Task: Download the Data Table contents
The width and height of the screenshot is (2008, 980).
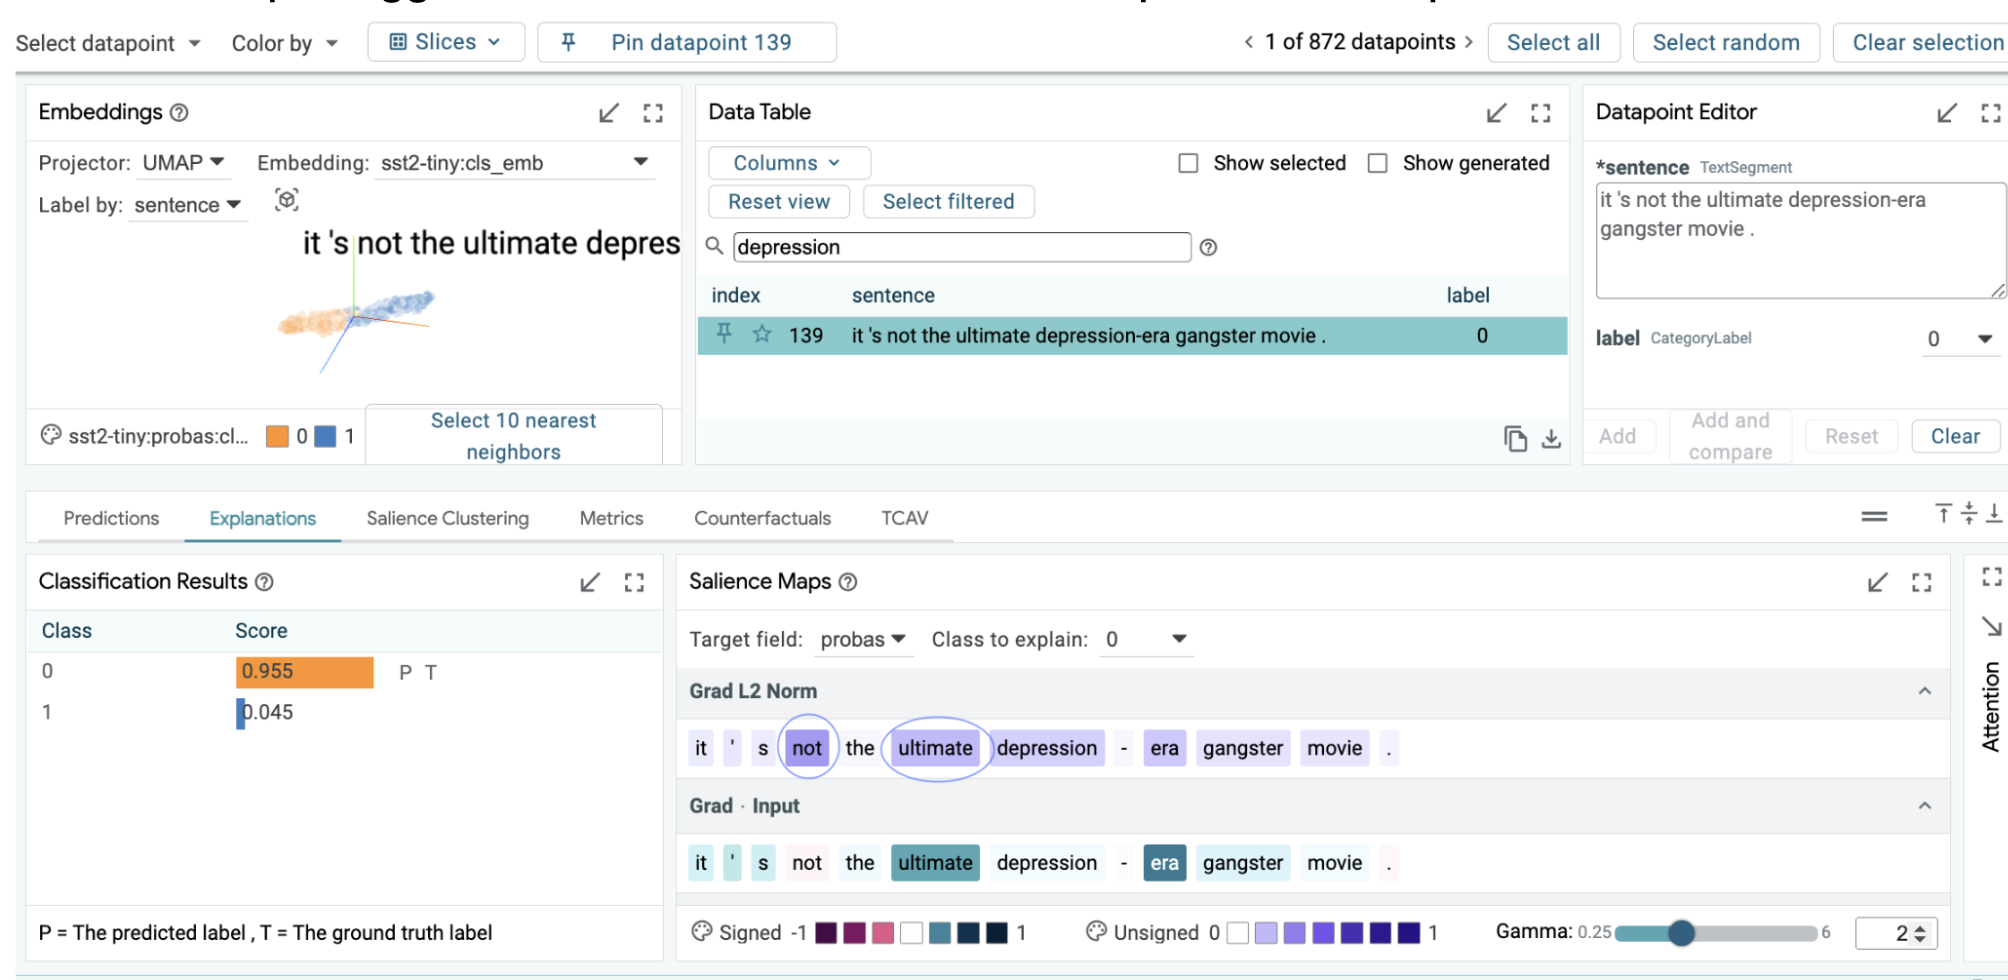Action: (1551, 439)
